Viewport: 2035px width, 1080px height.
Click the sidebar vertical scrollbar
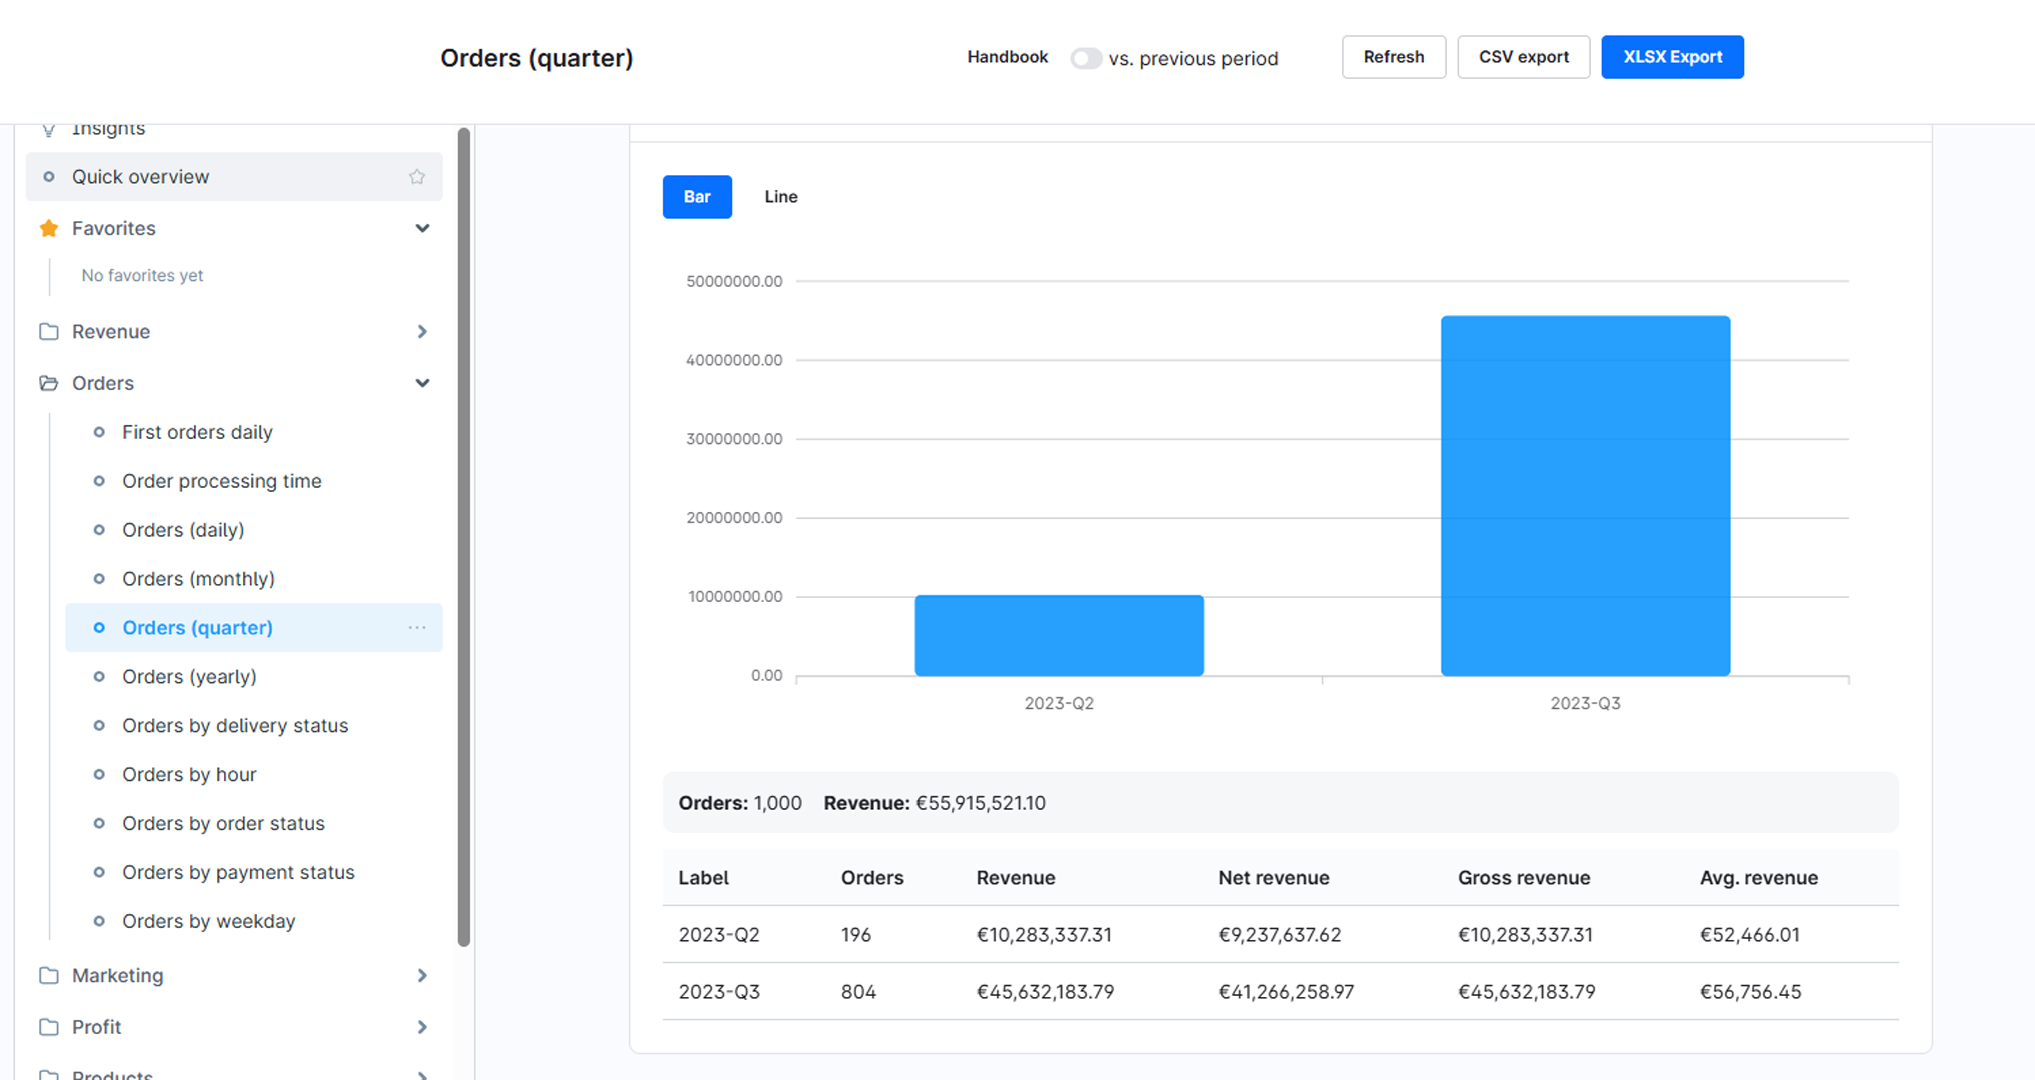464,536
